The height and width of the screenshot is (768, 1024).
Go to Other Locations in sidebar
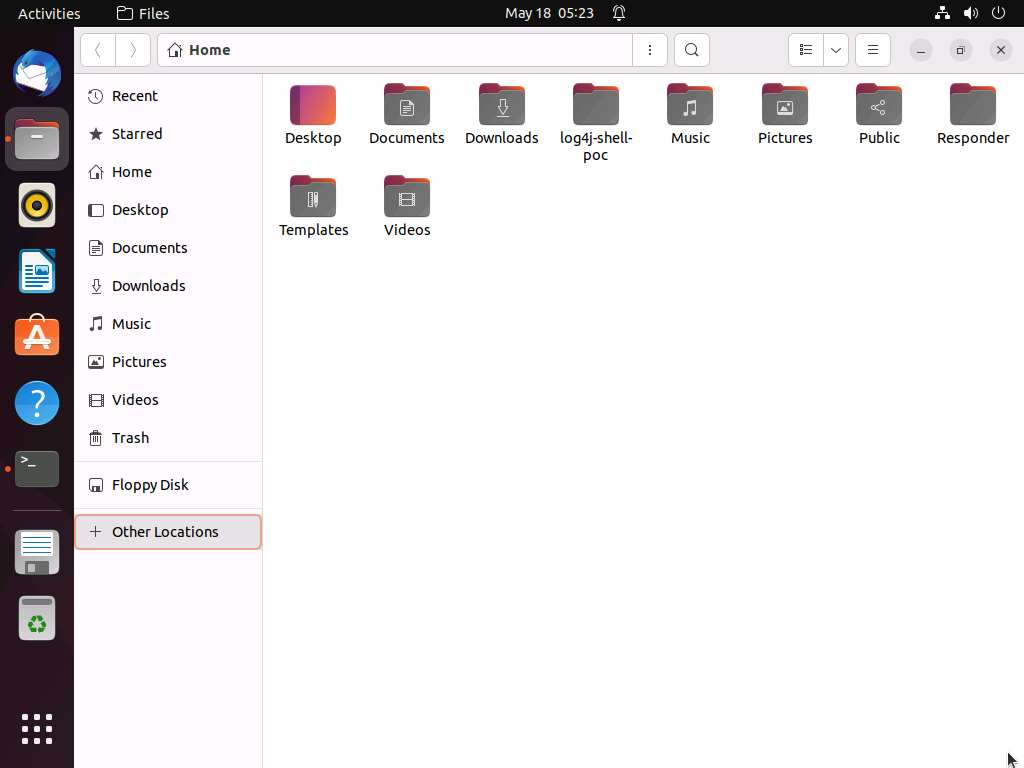(165, 532)
